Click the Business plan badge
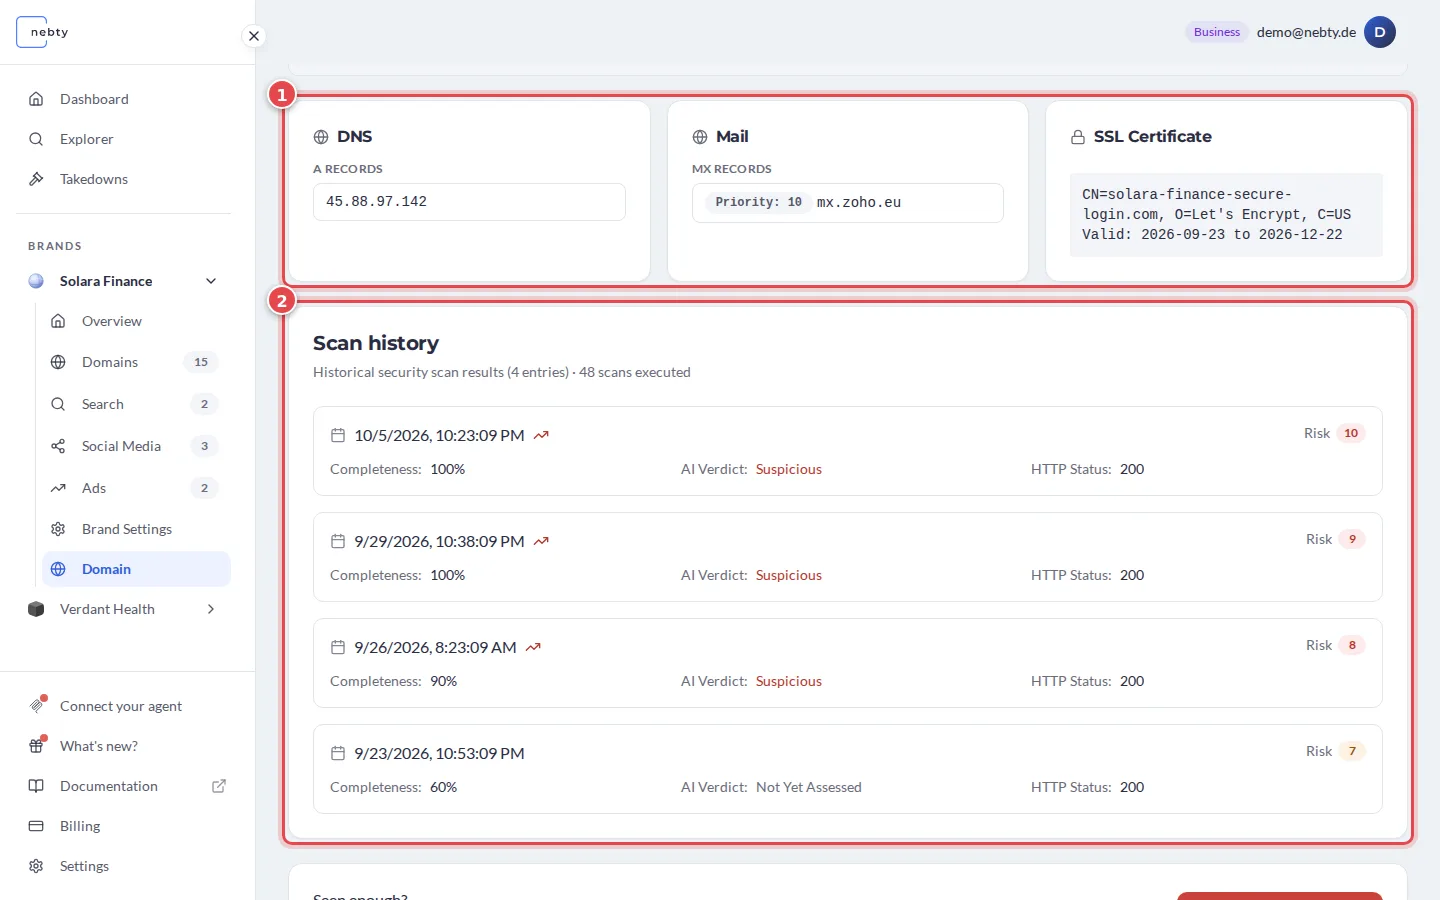Image resolution: width=1440 pixels, height=900 pixels. tap(1217, 32)
